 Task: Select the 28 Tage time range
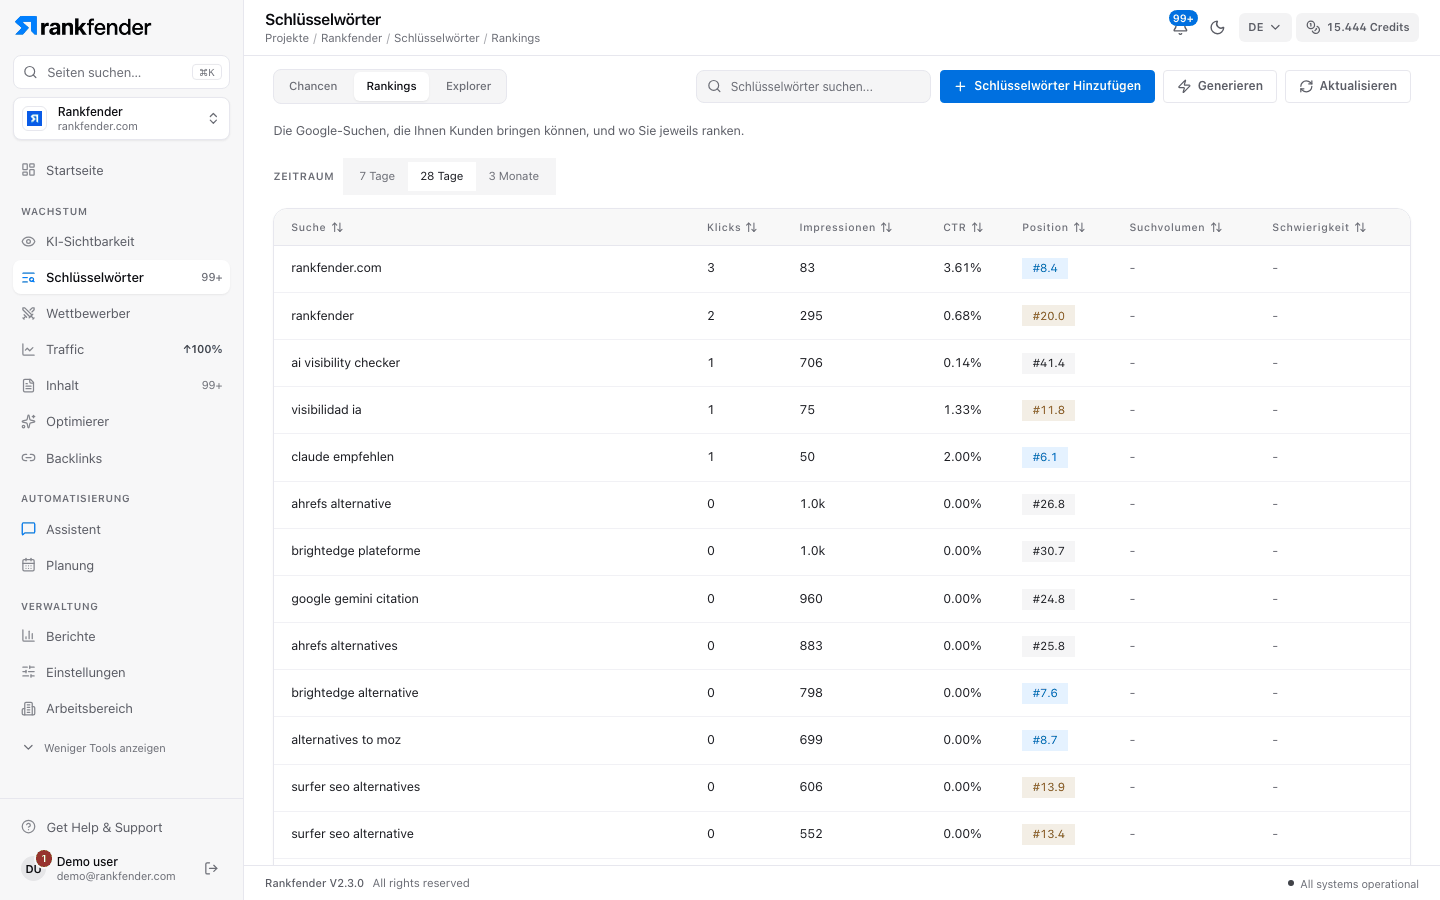tap(442, 176)
